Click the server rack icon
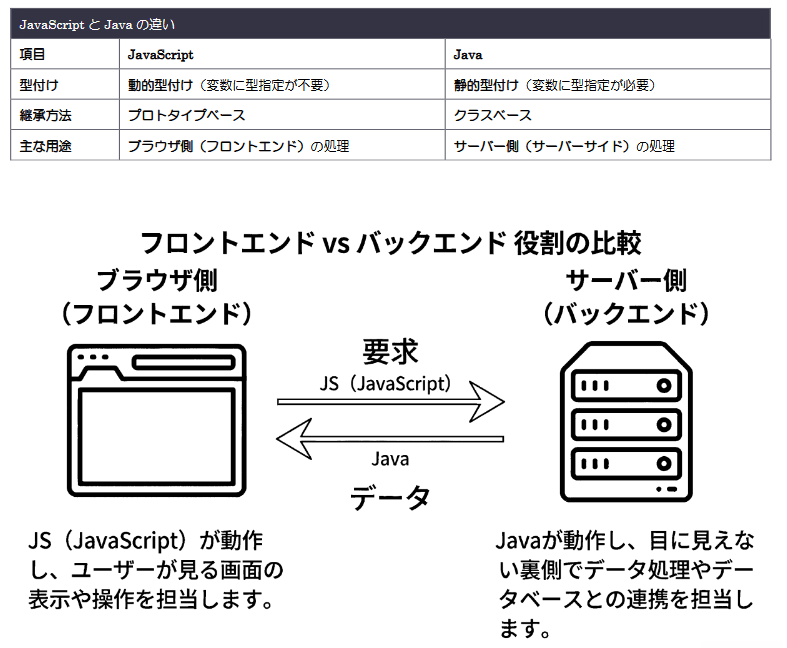This screenshot has height=648, width=787. point(626,422)
